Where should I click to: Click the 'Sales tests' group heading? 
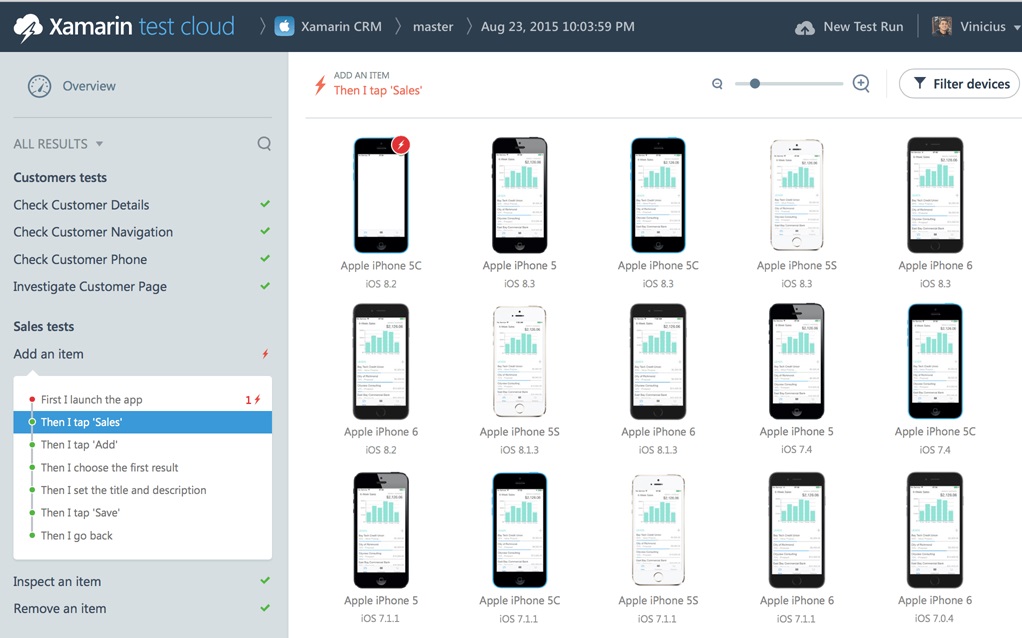tap(44, 326)
